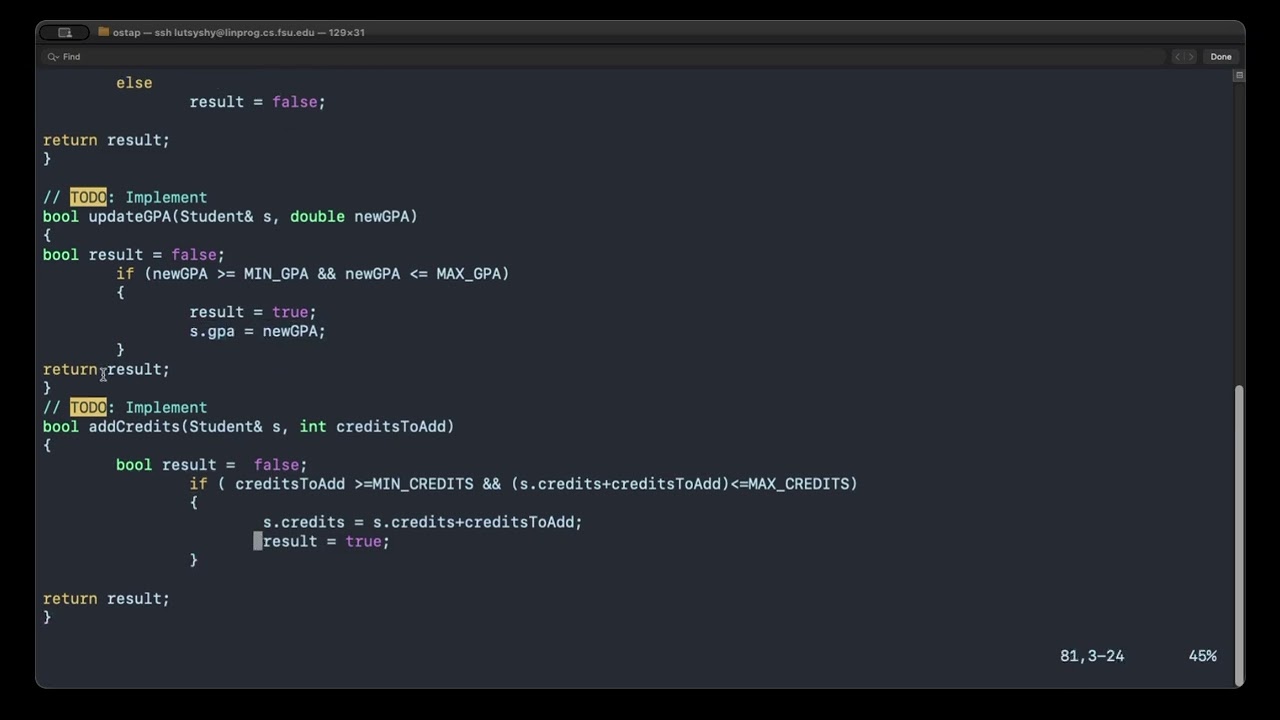Click 'result = false;' under else
Image resolution: width=1280 pixels, height=720 pixels.
pos(258,102)
